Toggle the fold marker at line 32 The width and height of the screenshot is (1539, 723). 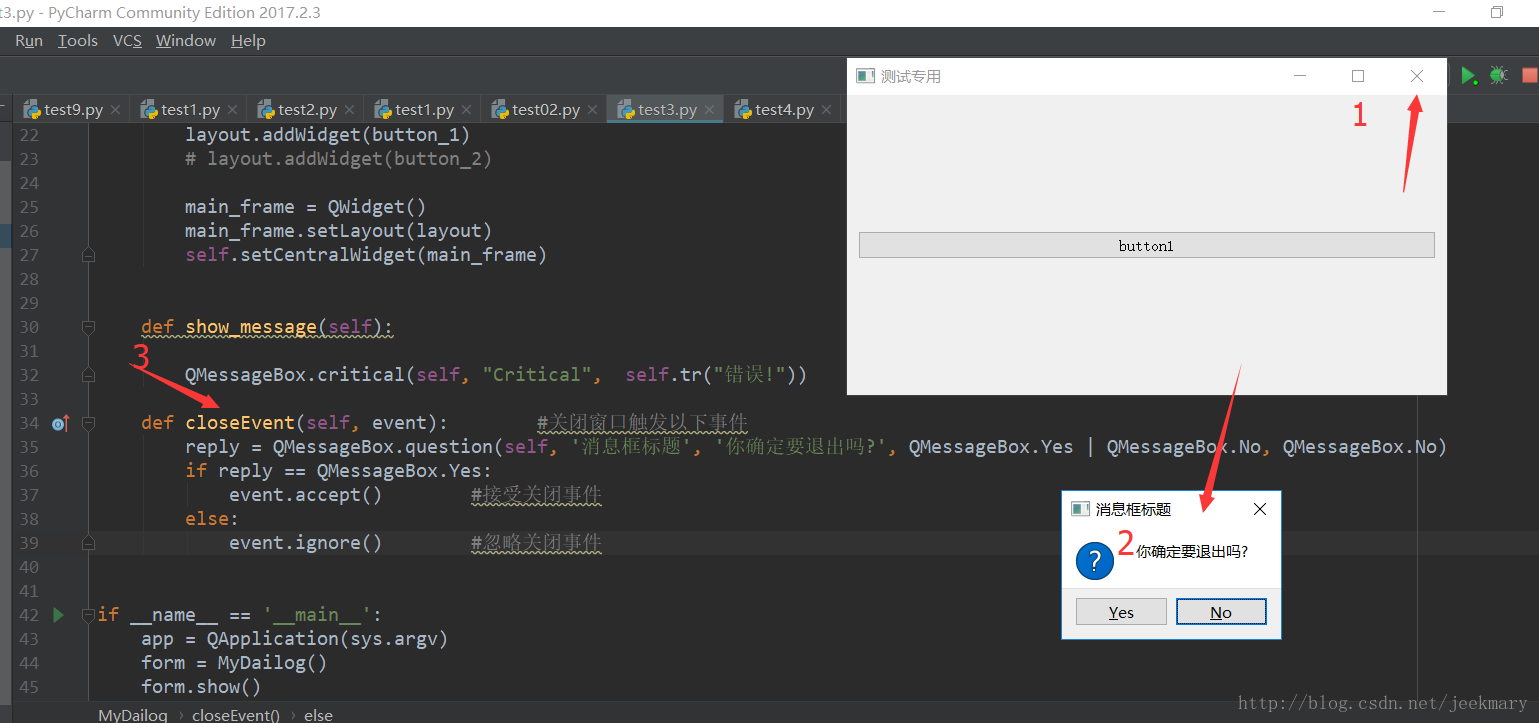(x=88, y=375)
